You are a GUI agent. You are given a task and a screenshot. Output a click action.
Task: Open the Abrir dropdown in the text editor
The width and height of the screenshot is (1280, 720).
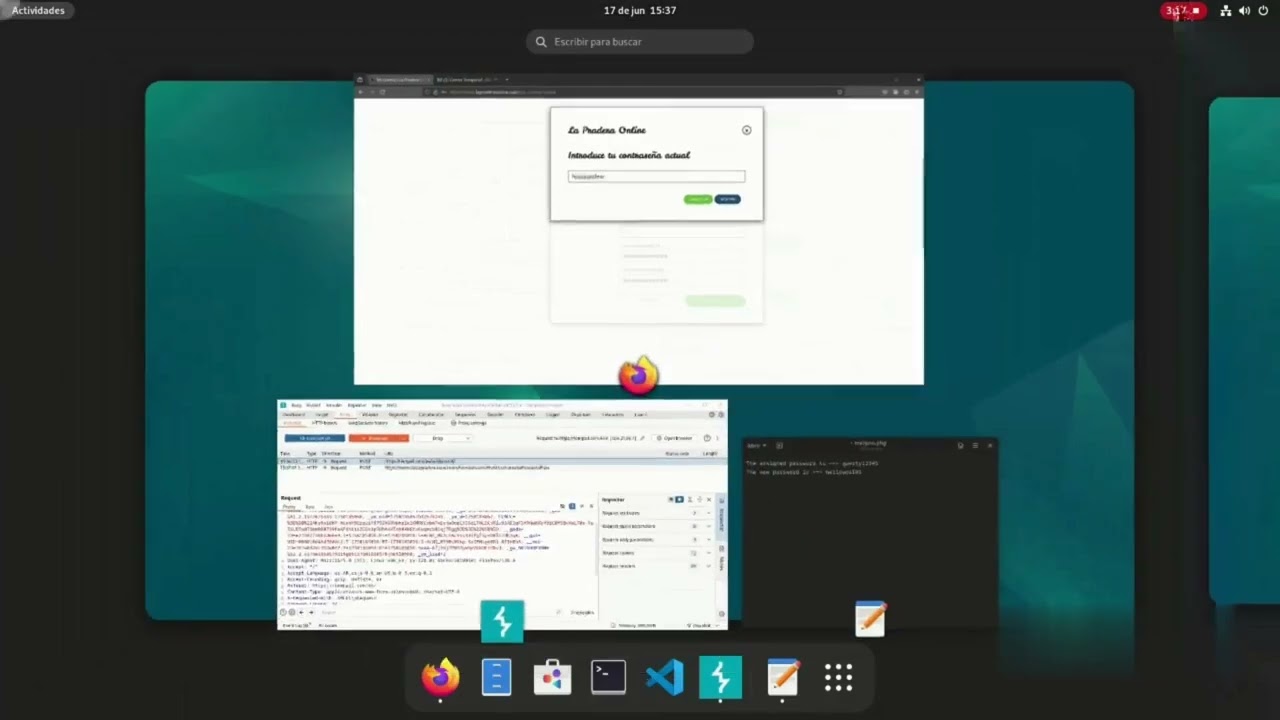tap(757, 445)
